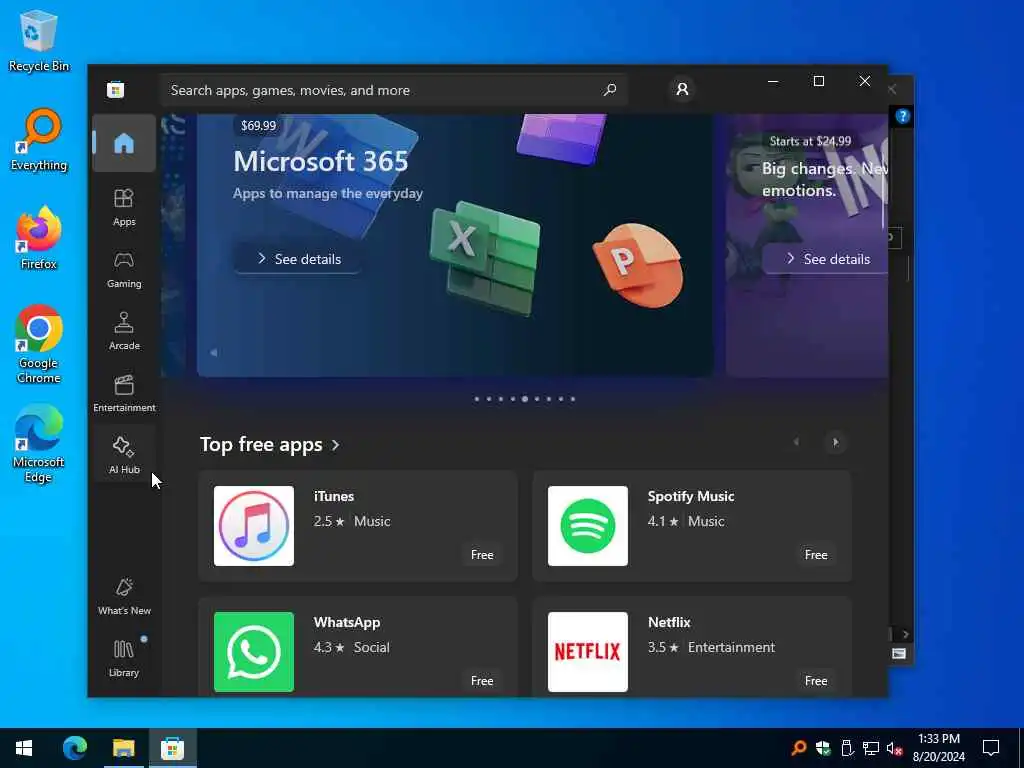Image resolution: width=1024 pixels, height=768 pixels.
Task: Go to the Gaming section
Action: point(124,269)
